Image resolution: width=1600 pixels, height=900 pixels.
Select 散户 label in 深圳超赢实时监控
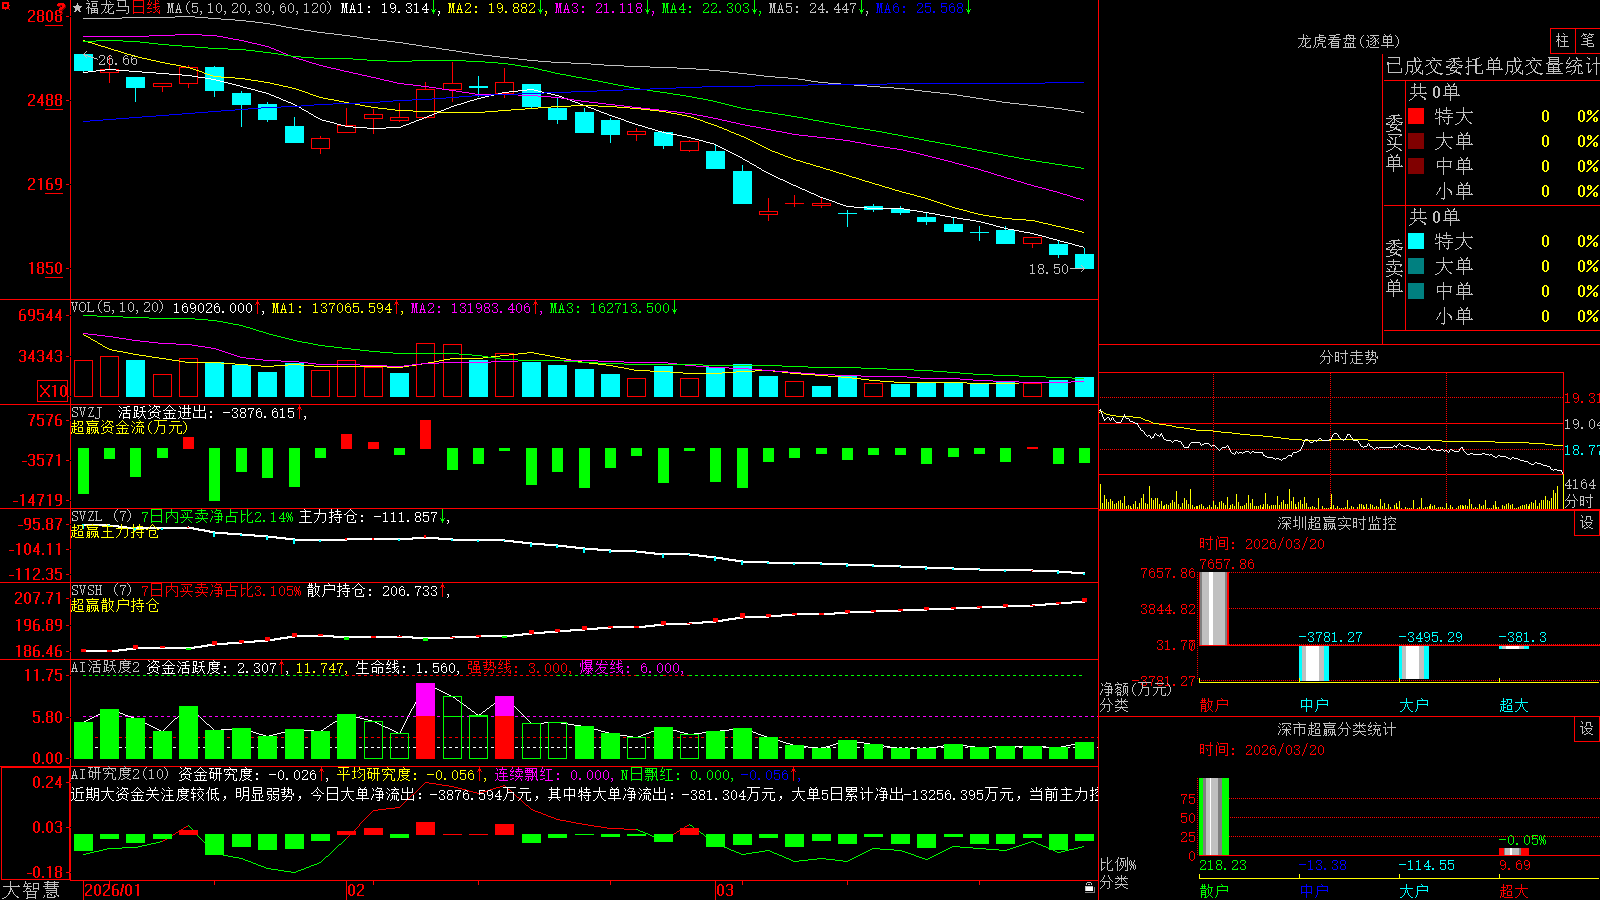click(1214, 705)
